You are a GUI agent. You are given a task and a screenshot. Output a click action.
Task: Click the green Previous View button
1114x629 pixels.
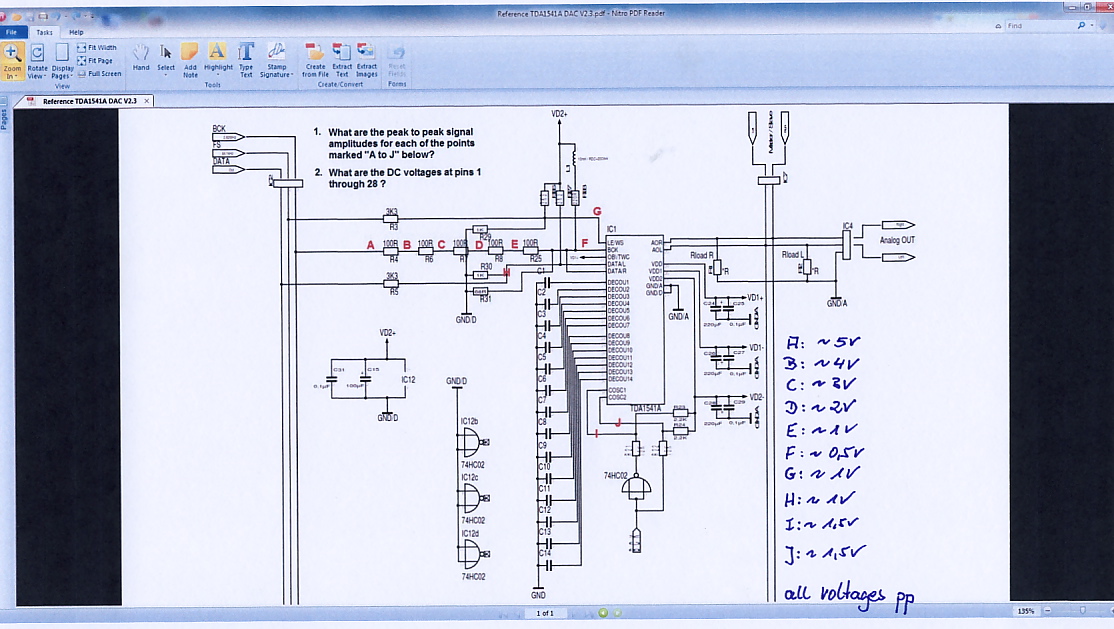(x=602, y=613)
